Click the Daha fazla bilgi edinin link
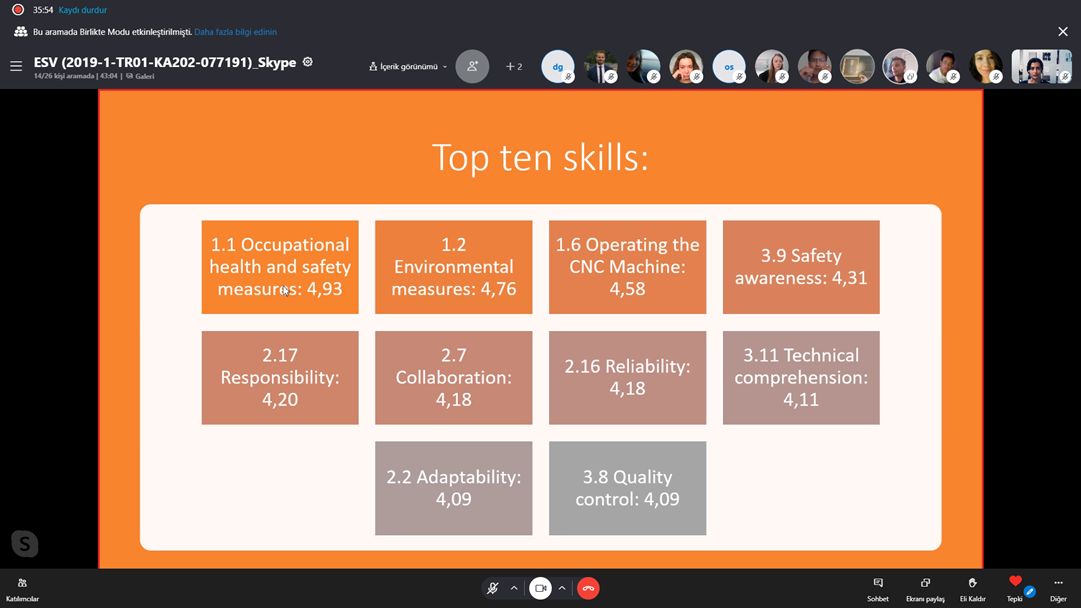 [236, 32]
